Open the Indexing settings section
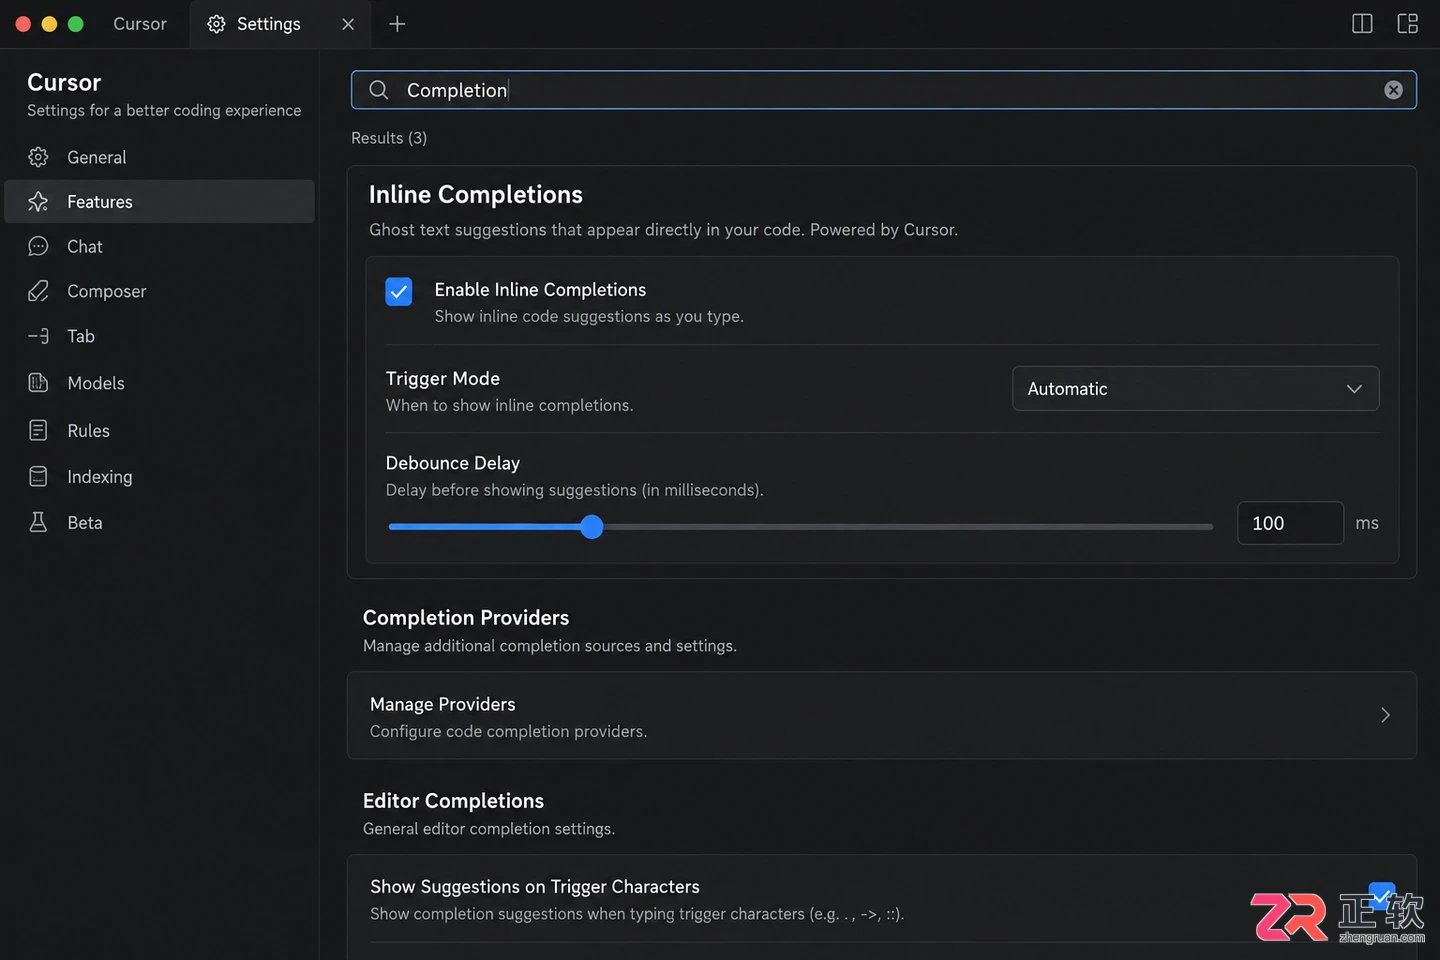The height and width of the screenshot is (960, 1440). [160, 476]
